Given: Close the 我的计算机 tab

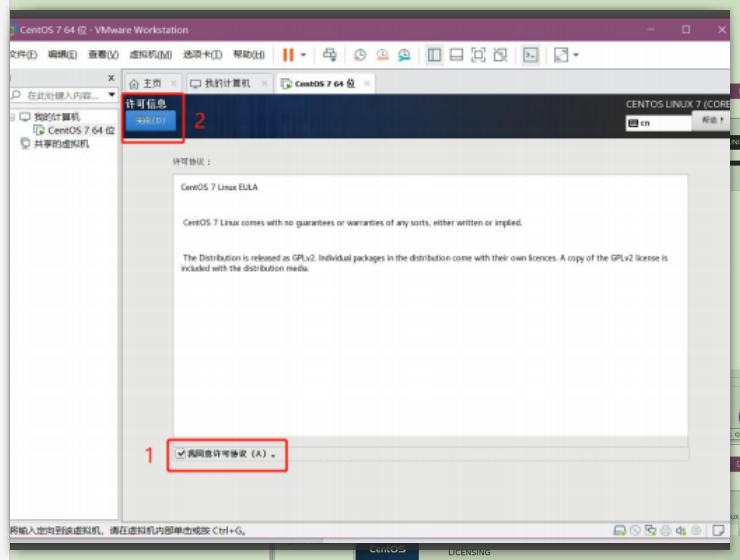Looking at the screenshot, I should pos(264,84).
